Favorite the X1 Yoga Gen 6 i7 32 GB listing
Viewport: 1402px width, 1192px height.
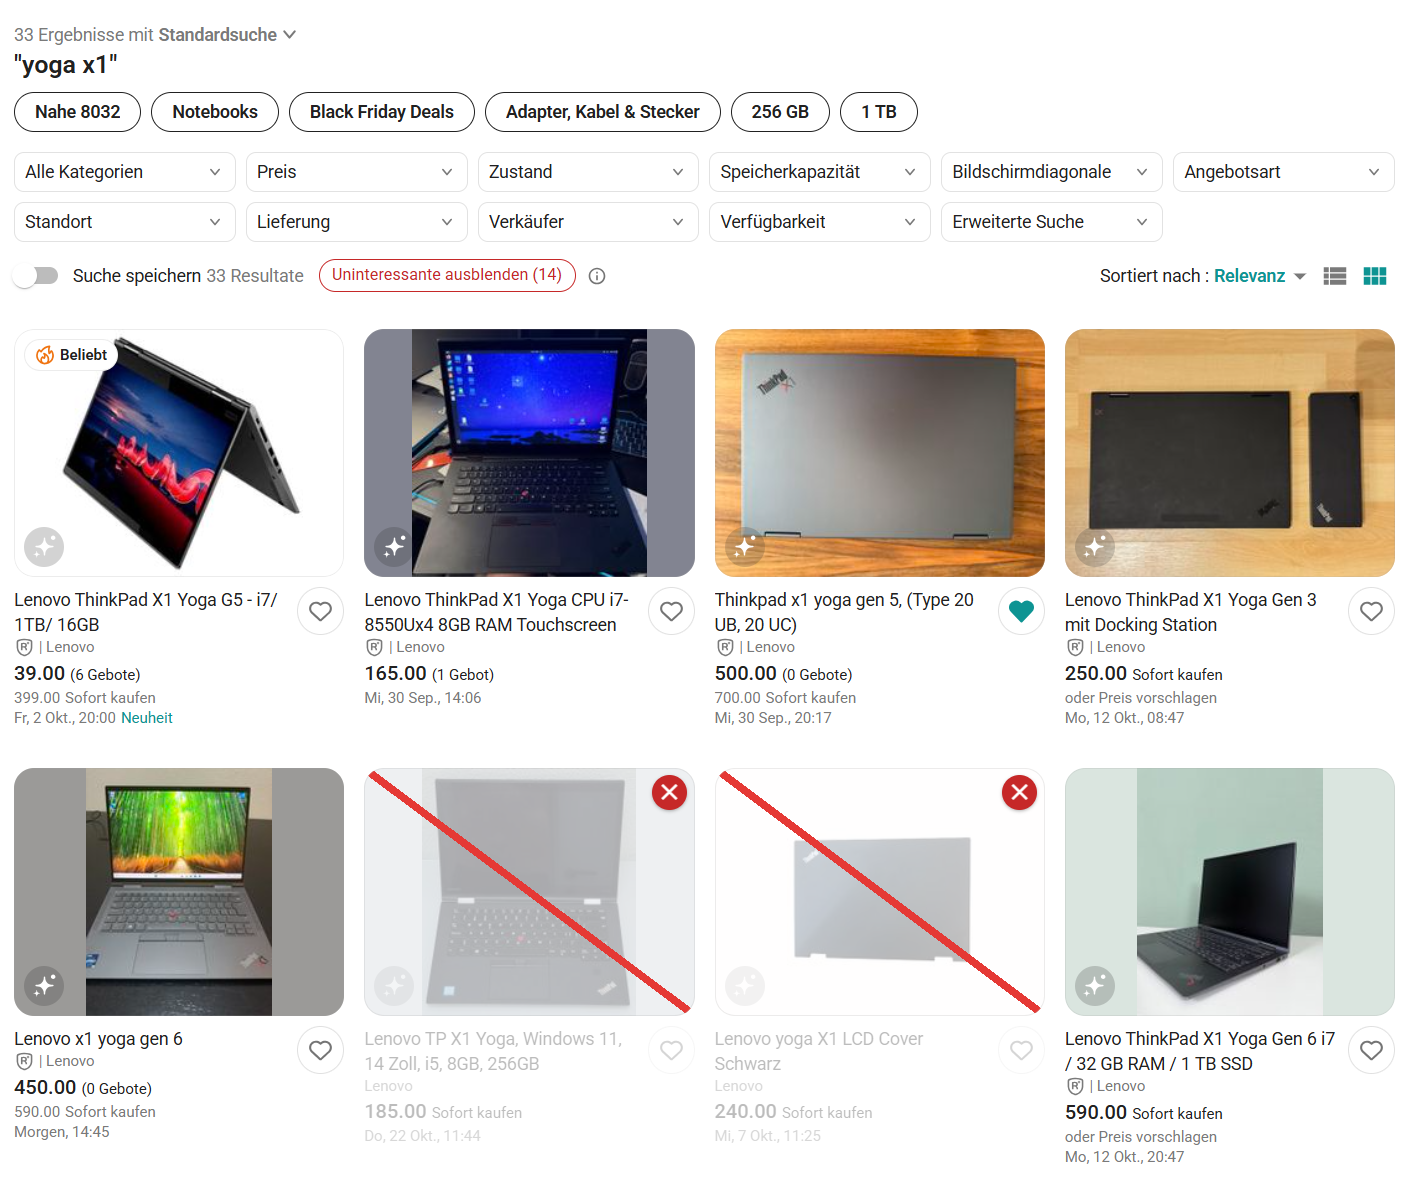(1371, 1050)
